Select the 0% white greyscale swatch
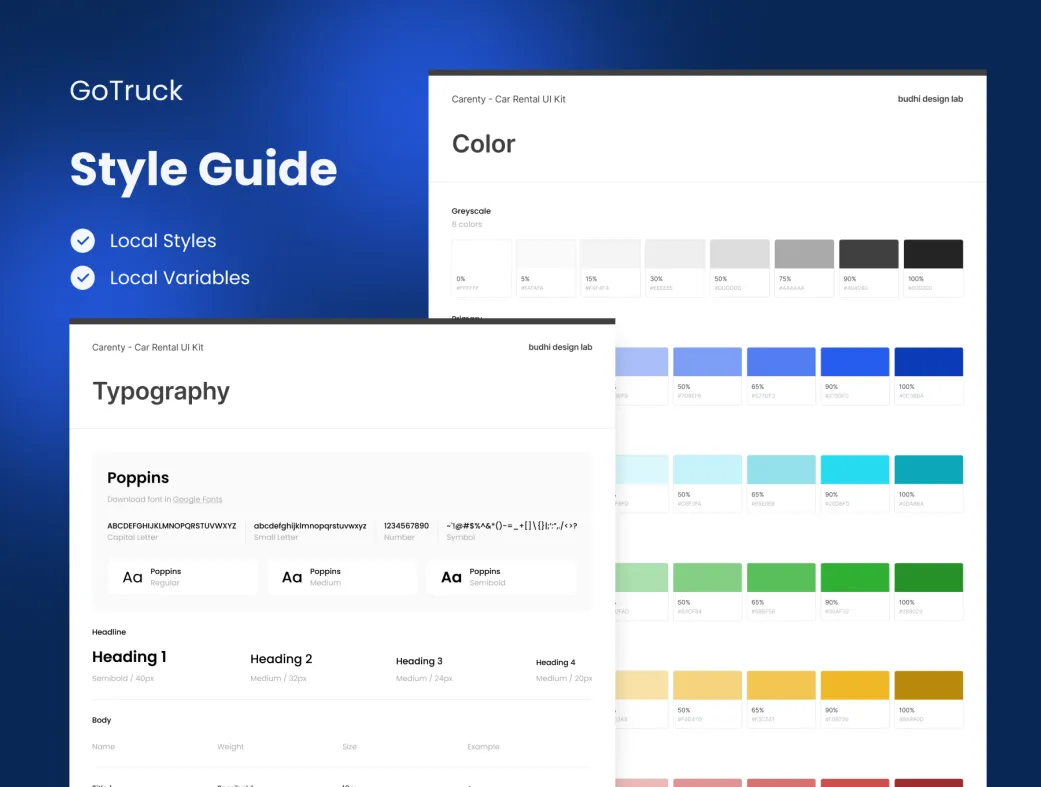This screenshot has height=787, width=1041. (x=481, y=254)
